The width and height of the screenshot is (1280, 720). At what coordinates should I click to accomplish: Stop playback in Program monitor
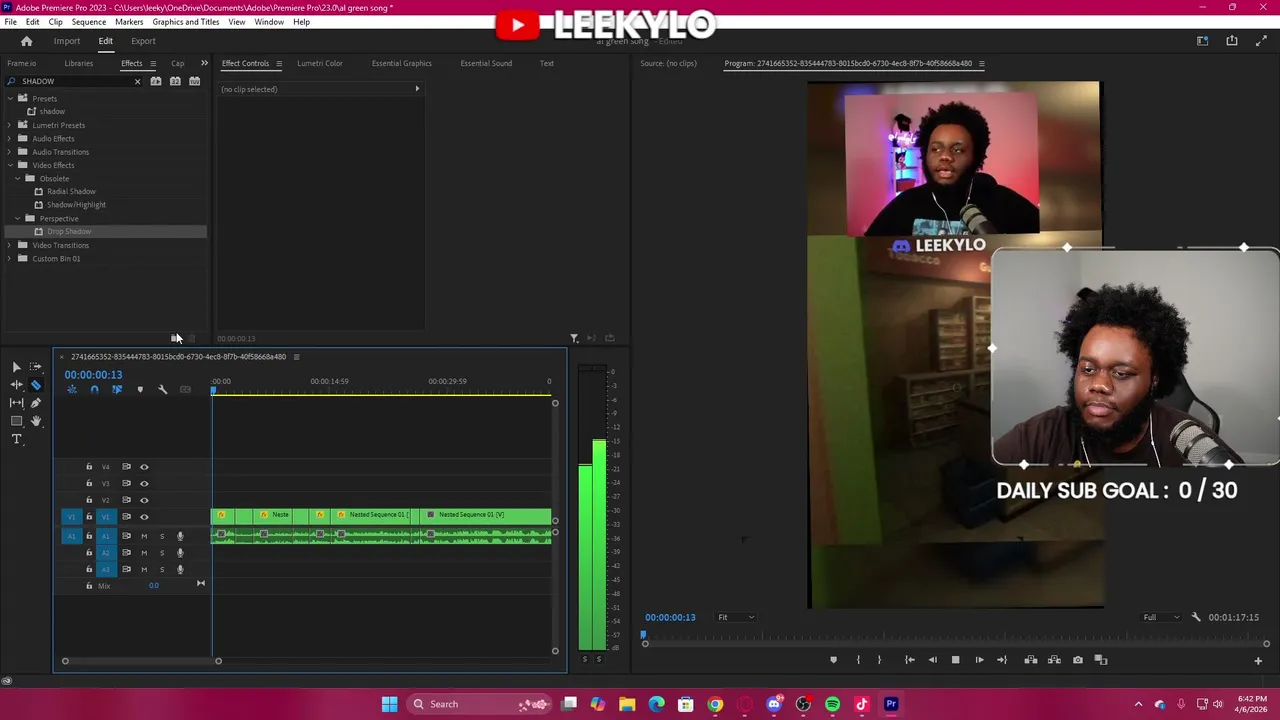(955, 660)
